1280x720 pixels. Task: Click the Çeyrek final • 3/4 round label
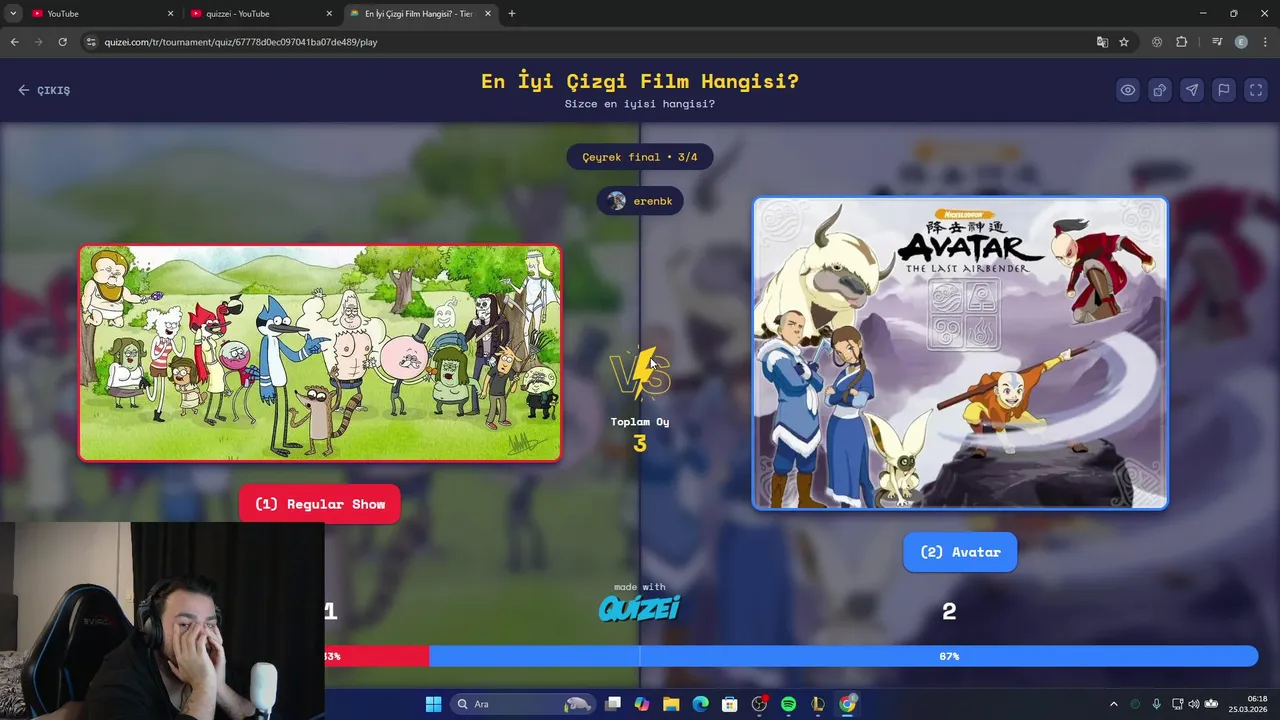(x=640, y=157)
